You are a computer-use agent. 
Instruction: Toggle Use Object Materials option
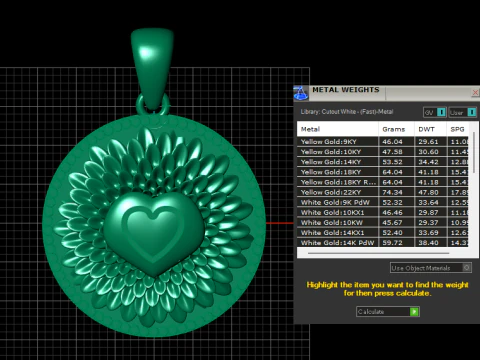[x=431, y=268]
